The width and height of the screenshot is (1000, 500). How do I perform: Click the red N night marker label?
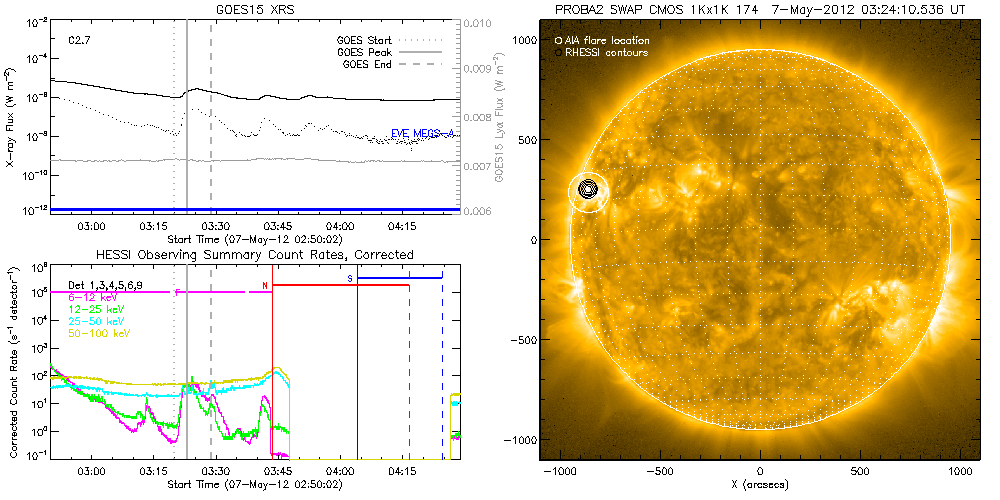(265, 285)
